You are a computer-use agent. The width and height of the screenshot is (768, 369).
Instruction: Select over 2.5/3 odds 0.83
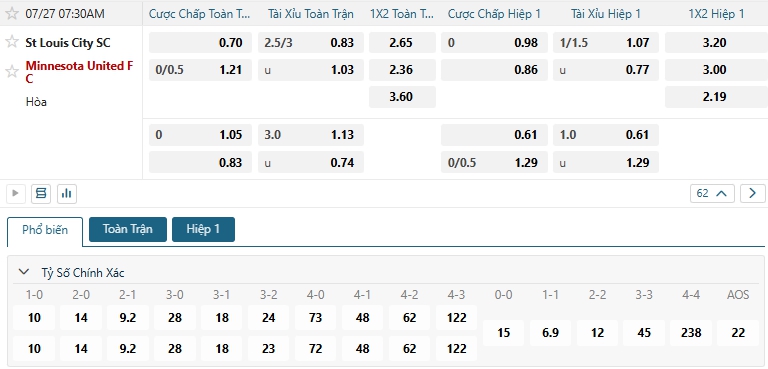click(311, 43)
